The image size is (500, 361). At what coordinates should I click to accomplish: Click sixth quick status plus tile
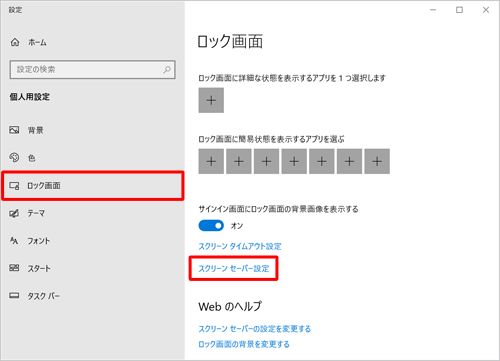pyautogui.click(x=349, y=161)
